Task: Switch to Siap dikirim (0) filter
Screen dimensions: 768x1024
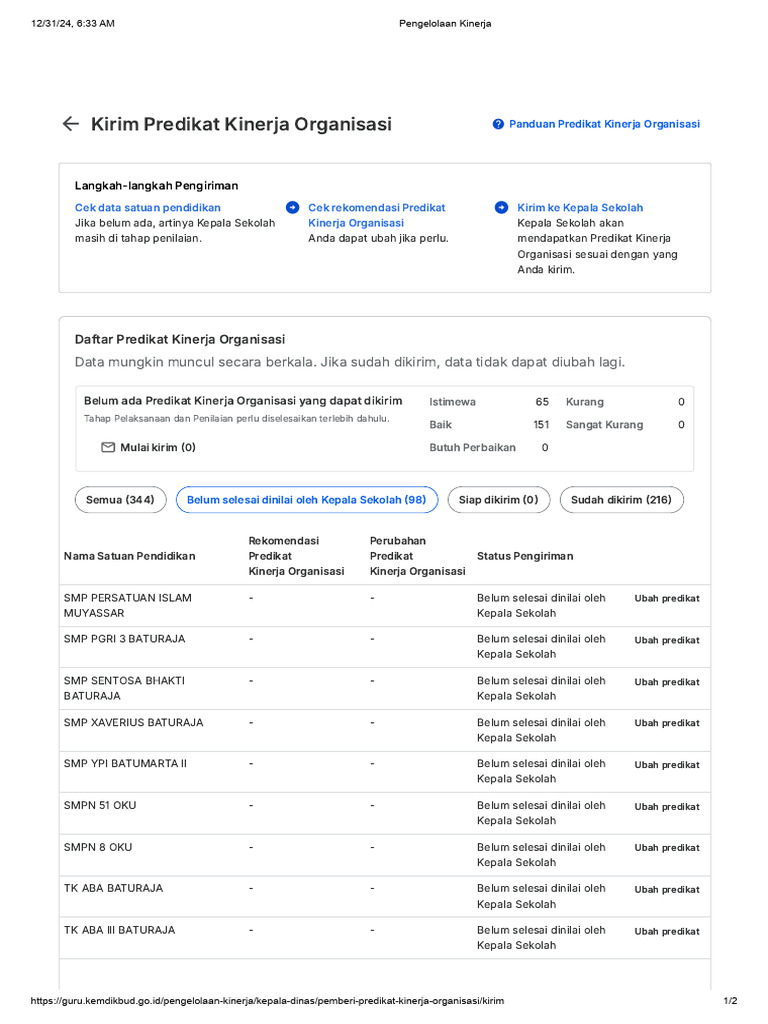Action: point(498,500)
